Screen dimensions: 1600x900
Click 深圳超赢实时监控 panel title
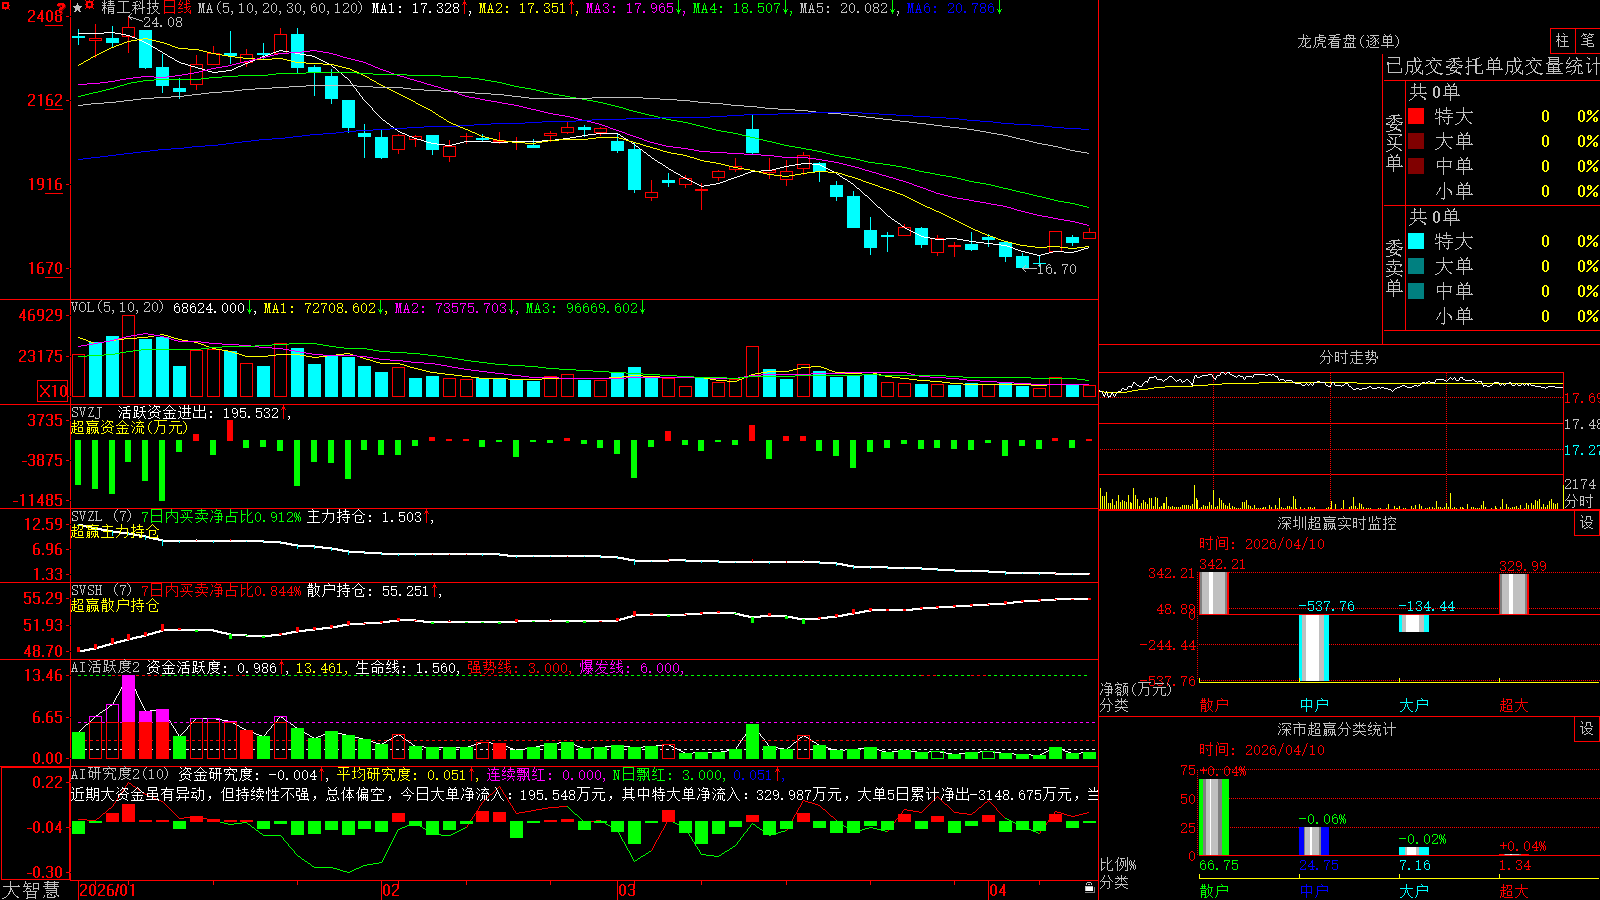1336,523
